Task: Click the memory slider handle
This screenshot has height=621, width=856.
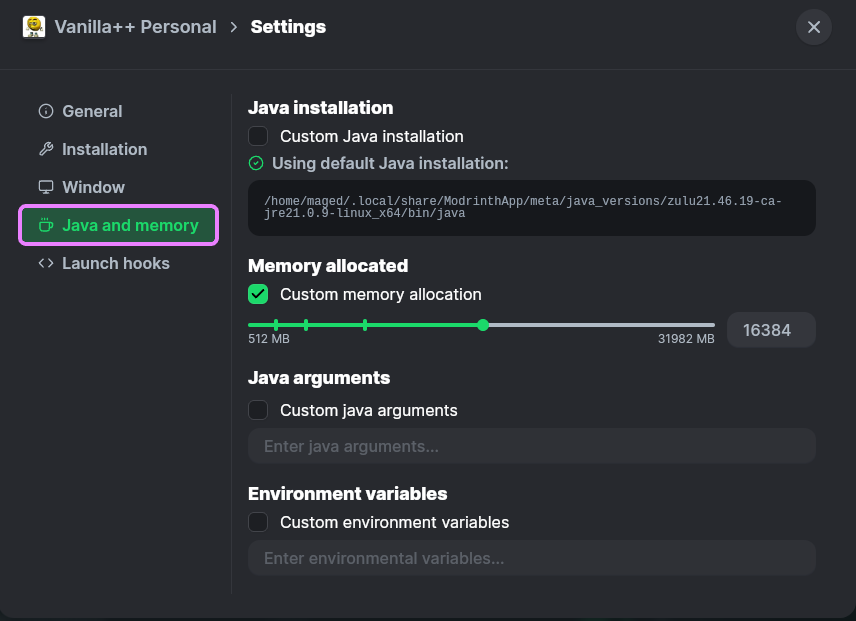Action: click(483, 325)
